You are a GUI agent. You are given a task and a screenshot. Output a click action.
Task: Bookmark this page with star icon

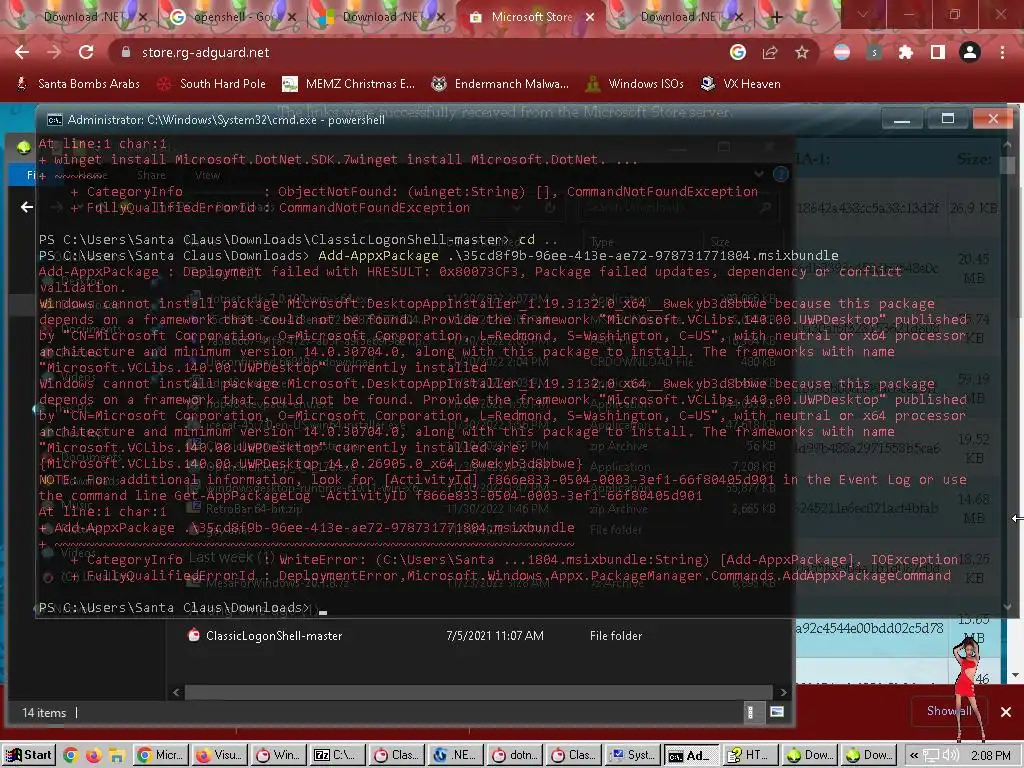coord(802,52)
